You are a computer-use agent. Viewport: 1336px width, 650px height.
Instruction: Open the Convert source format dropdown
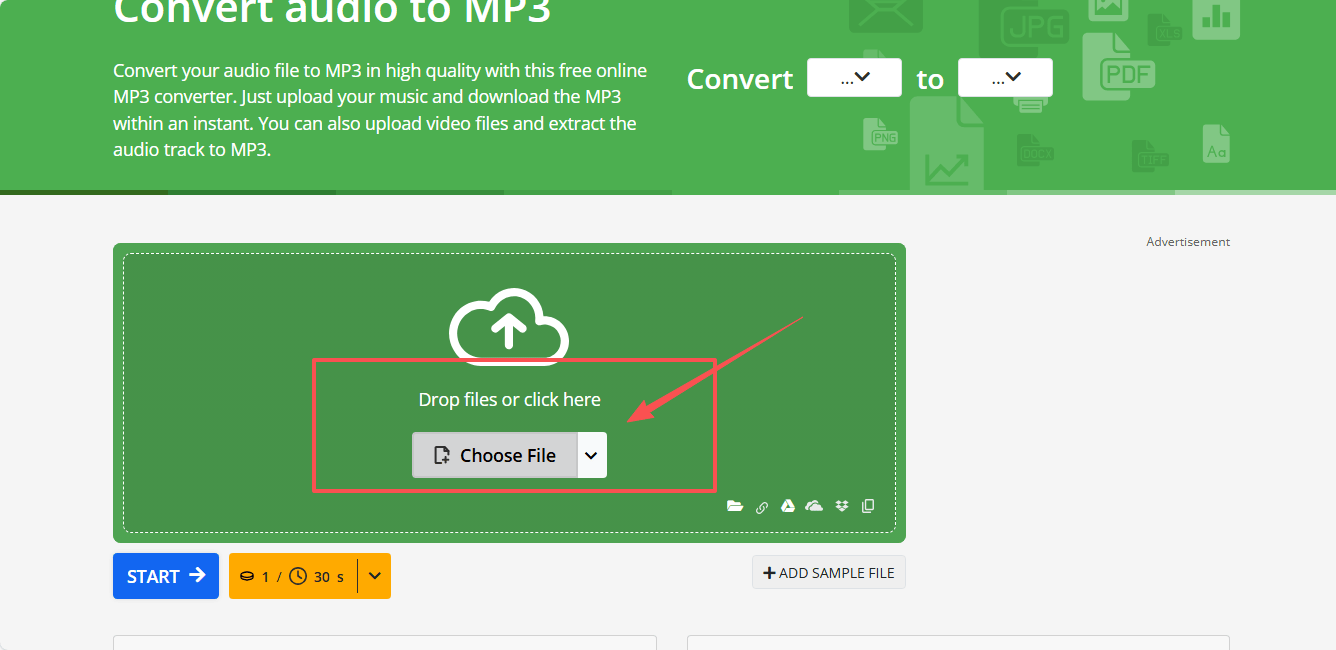point(854,78)
